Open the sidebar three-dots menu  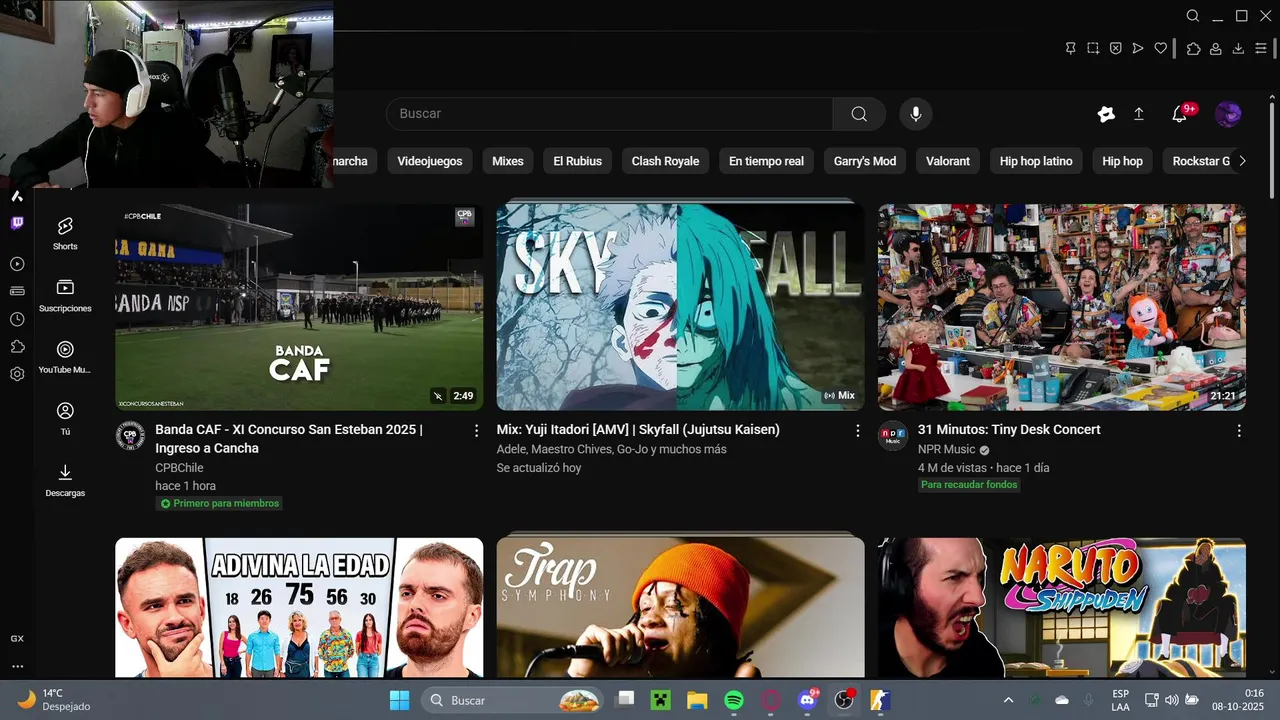coord(17,666)
